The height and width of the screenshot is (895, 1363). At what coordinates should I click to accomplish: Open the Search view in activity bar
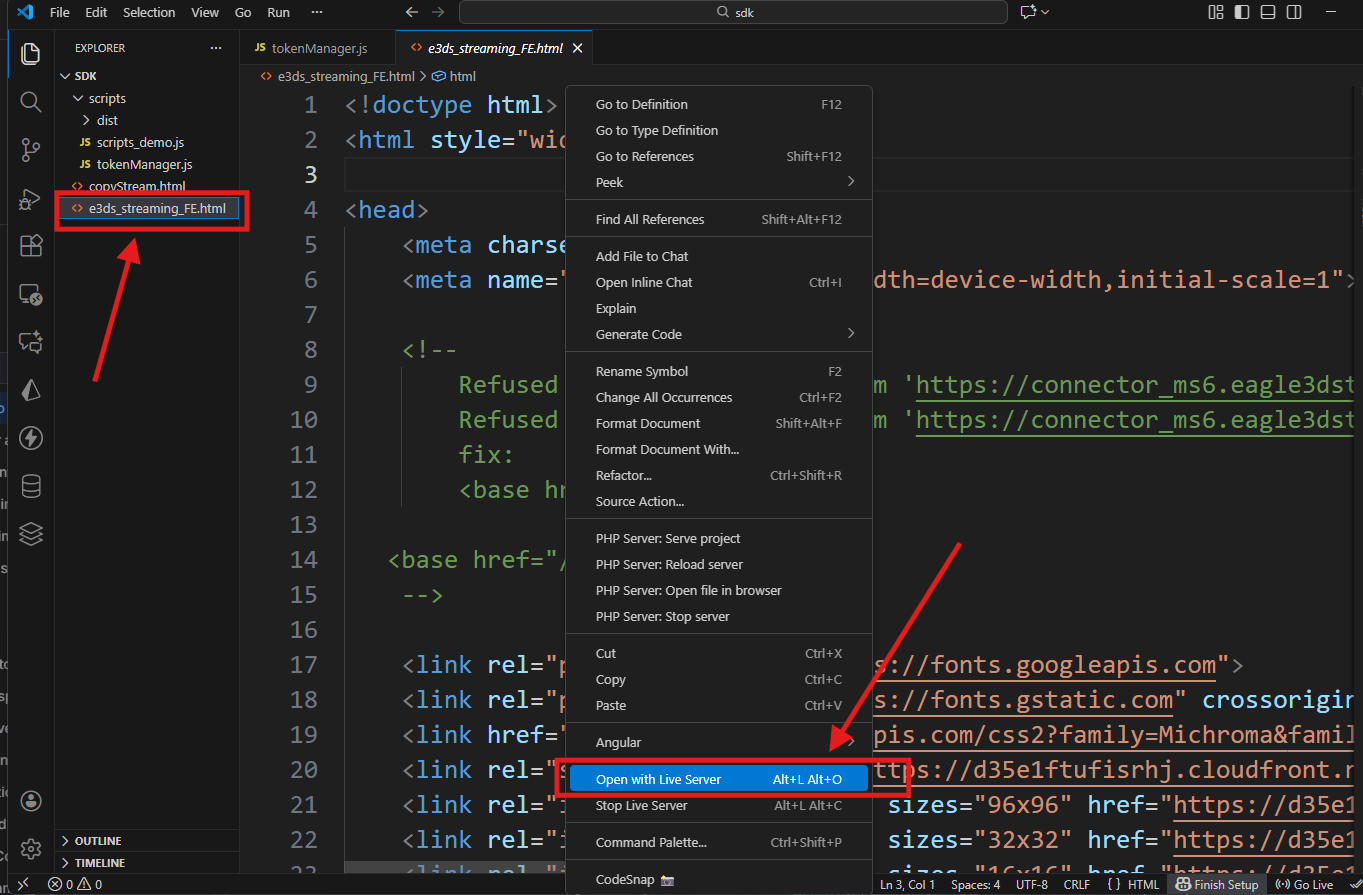[x=31, y=102]
